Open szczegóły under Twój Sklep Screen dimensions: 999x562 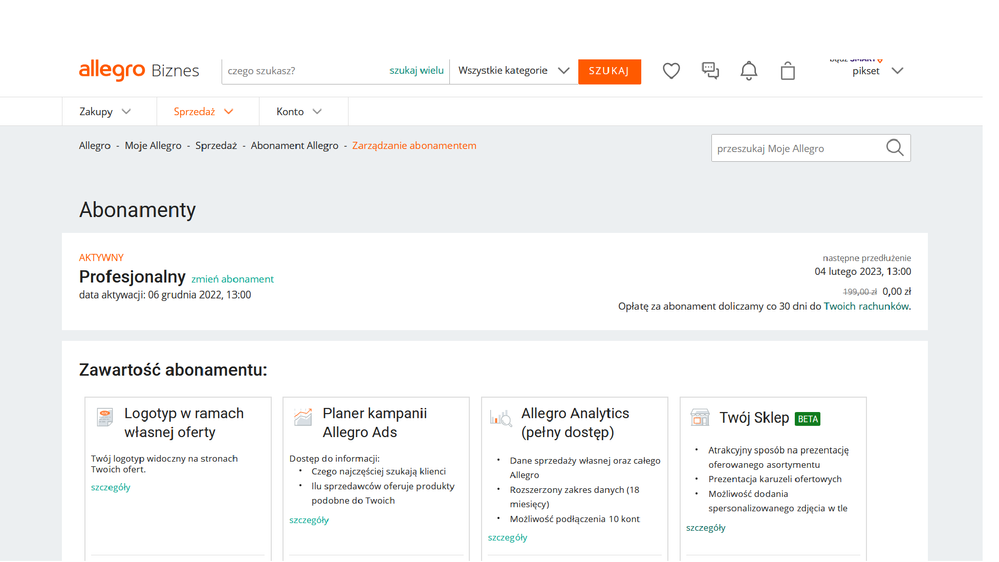point(706,528)
